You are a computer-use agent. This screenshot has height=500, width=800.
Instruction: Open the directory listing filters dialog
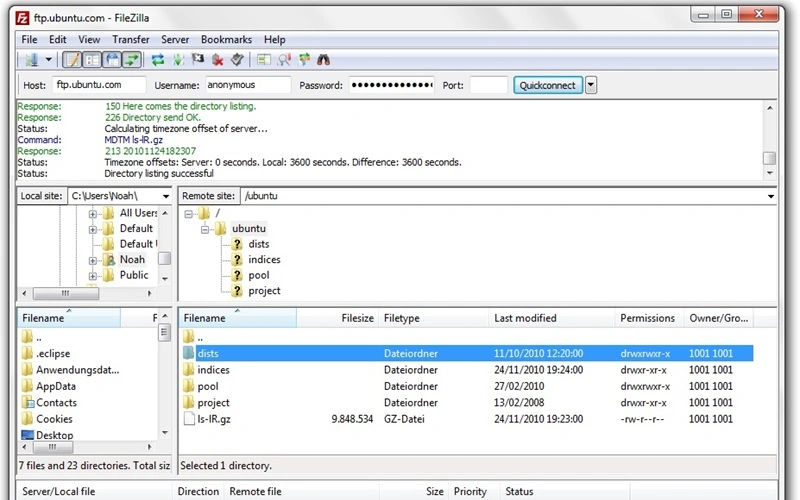click(264, 60)
